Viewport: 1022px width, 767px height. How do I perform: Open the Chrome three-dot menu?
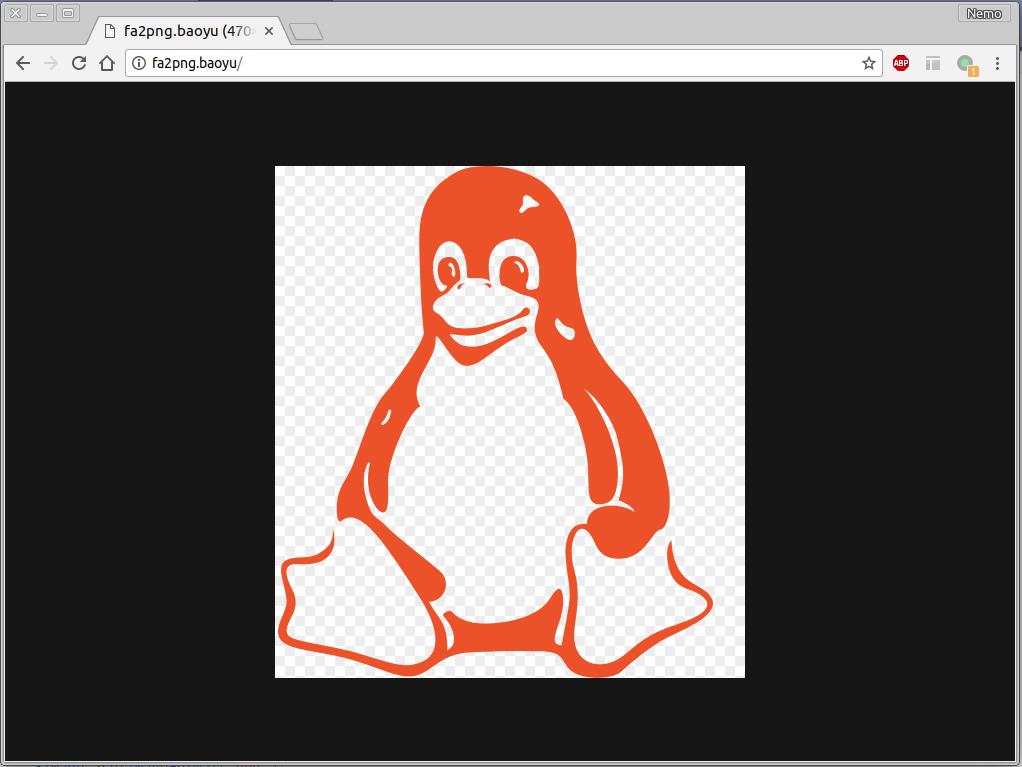pos(997,63)
